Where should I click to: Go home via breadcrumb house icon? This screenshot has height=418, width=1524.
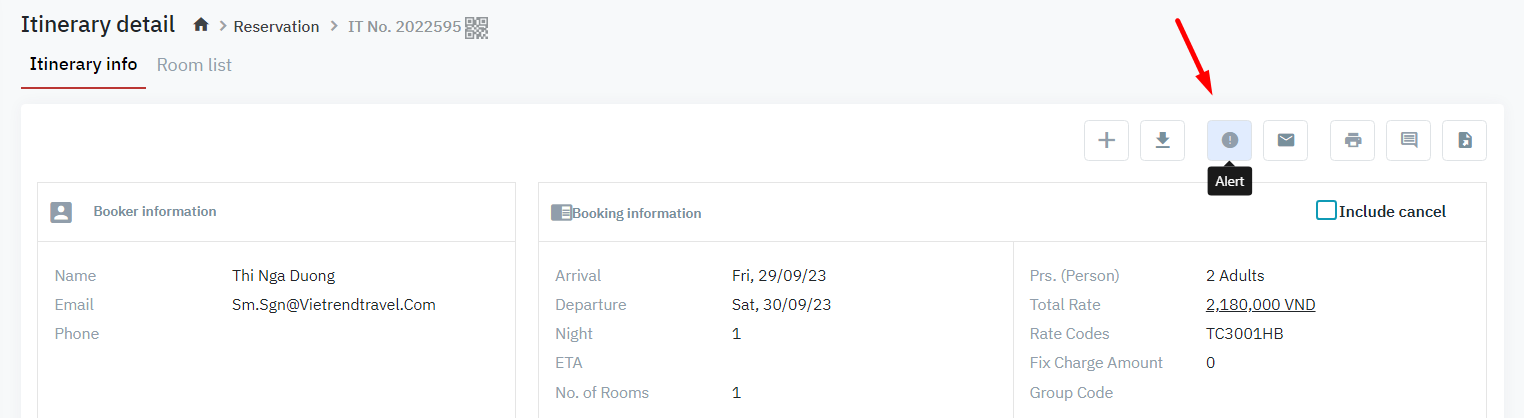pos(200,25)
